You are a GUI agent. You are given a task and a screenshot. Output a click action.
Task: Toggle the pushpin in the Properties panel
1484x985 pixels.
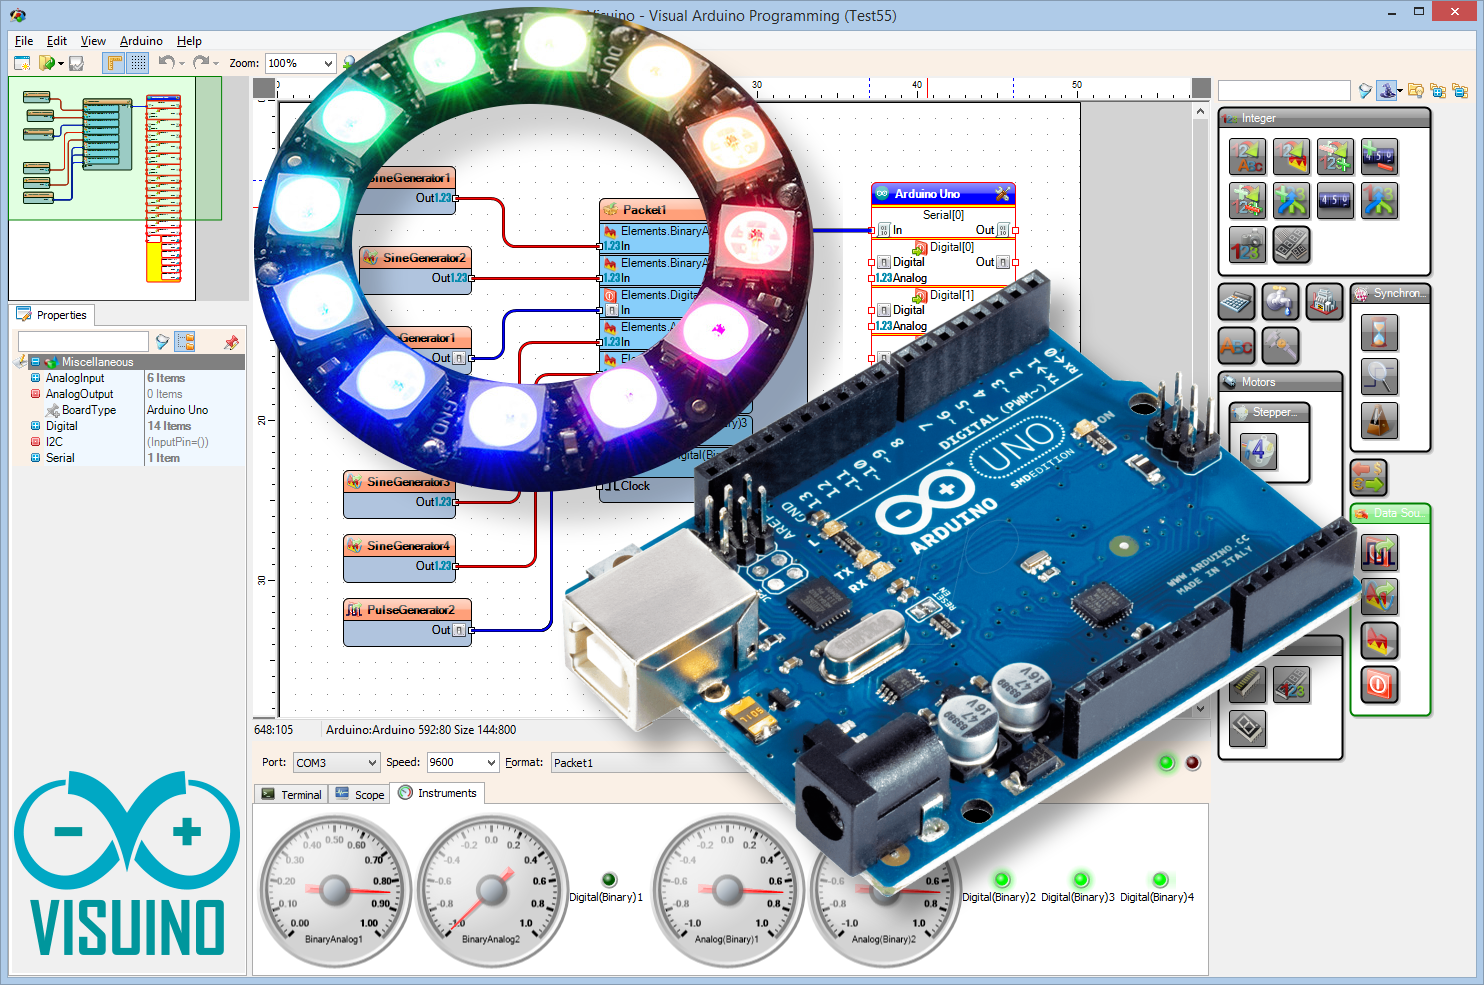[x=232, y=342]
